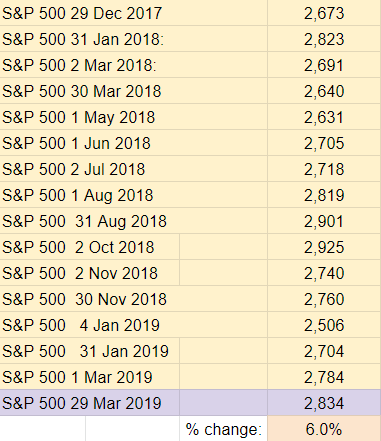The width and height of the screenshot is (381, 441).
Task: Click the highlighted 2,834 value cell
Action: 324,403
